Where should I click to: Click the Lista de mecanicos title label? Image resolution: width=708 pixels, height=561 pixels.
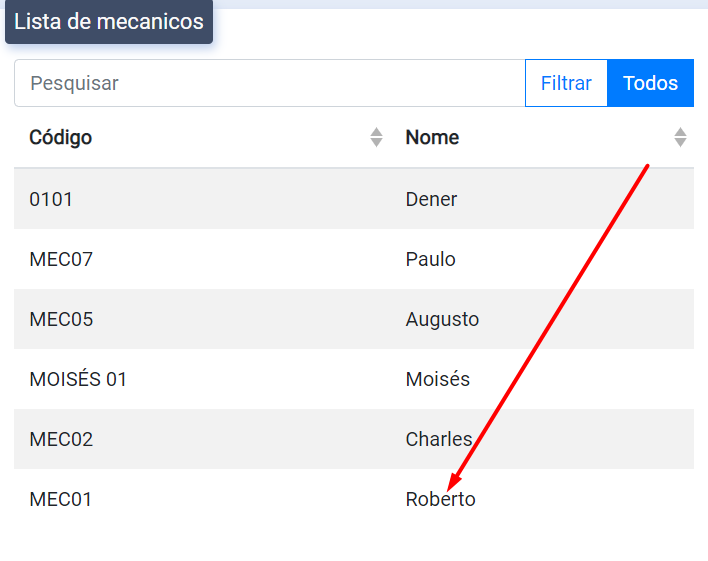109,22
